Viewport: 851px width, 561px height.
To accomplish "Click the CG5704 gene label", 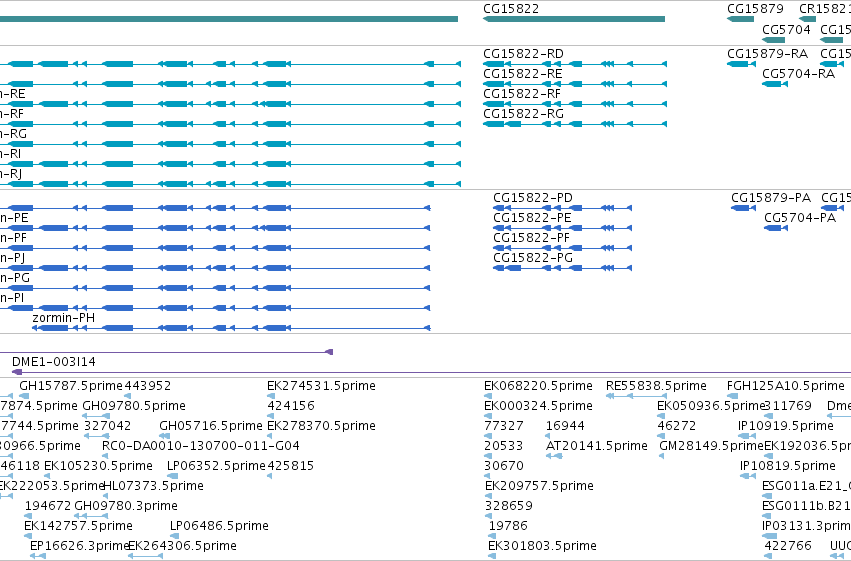I will coord(786,29).
